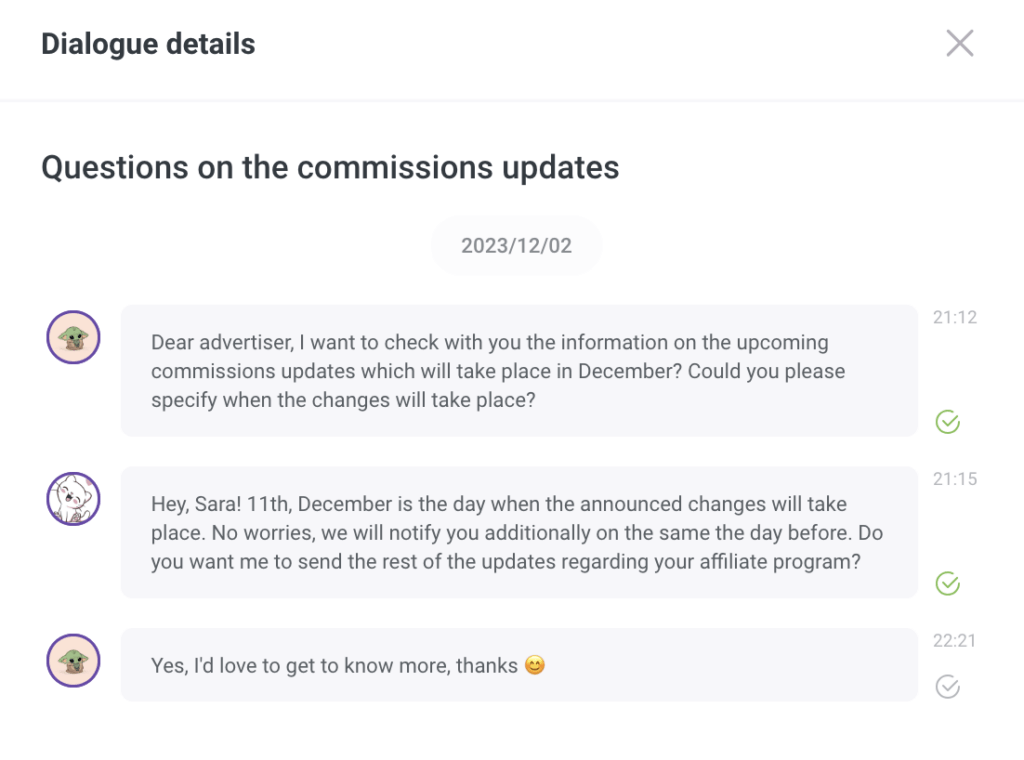Click the 21:15 time marker
The image size is (1024, 760).
954,479
